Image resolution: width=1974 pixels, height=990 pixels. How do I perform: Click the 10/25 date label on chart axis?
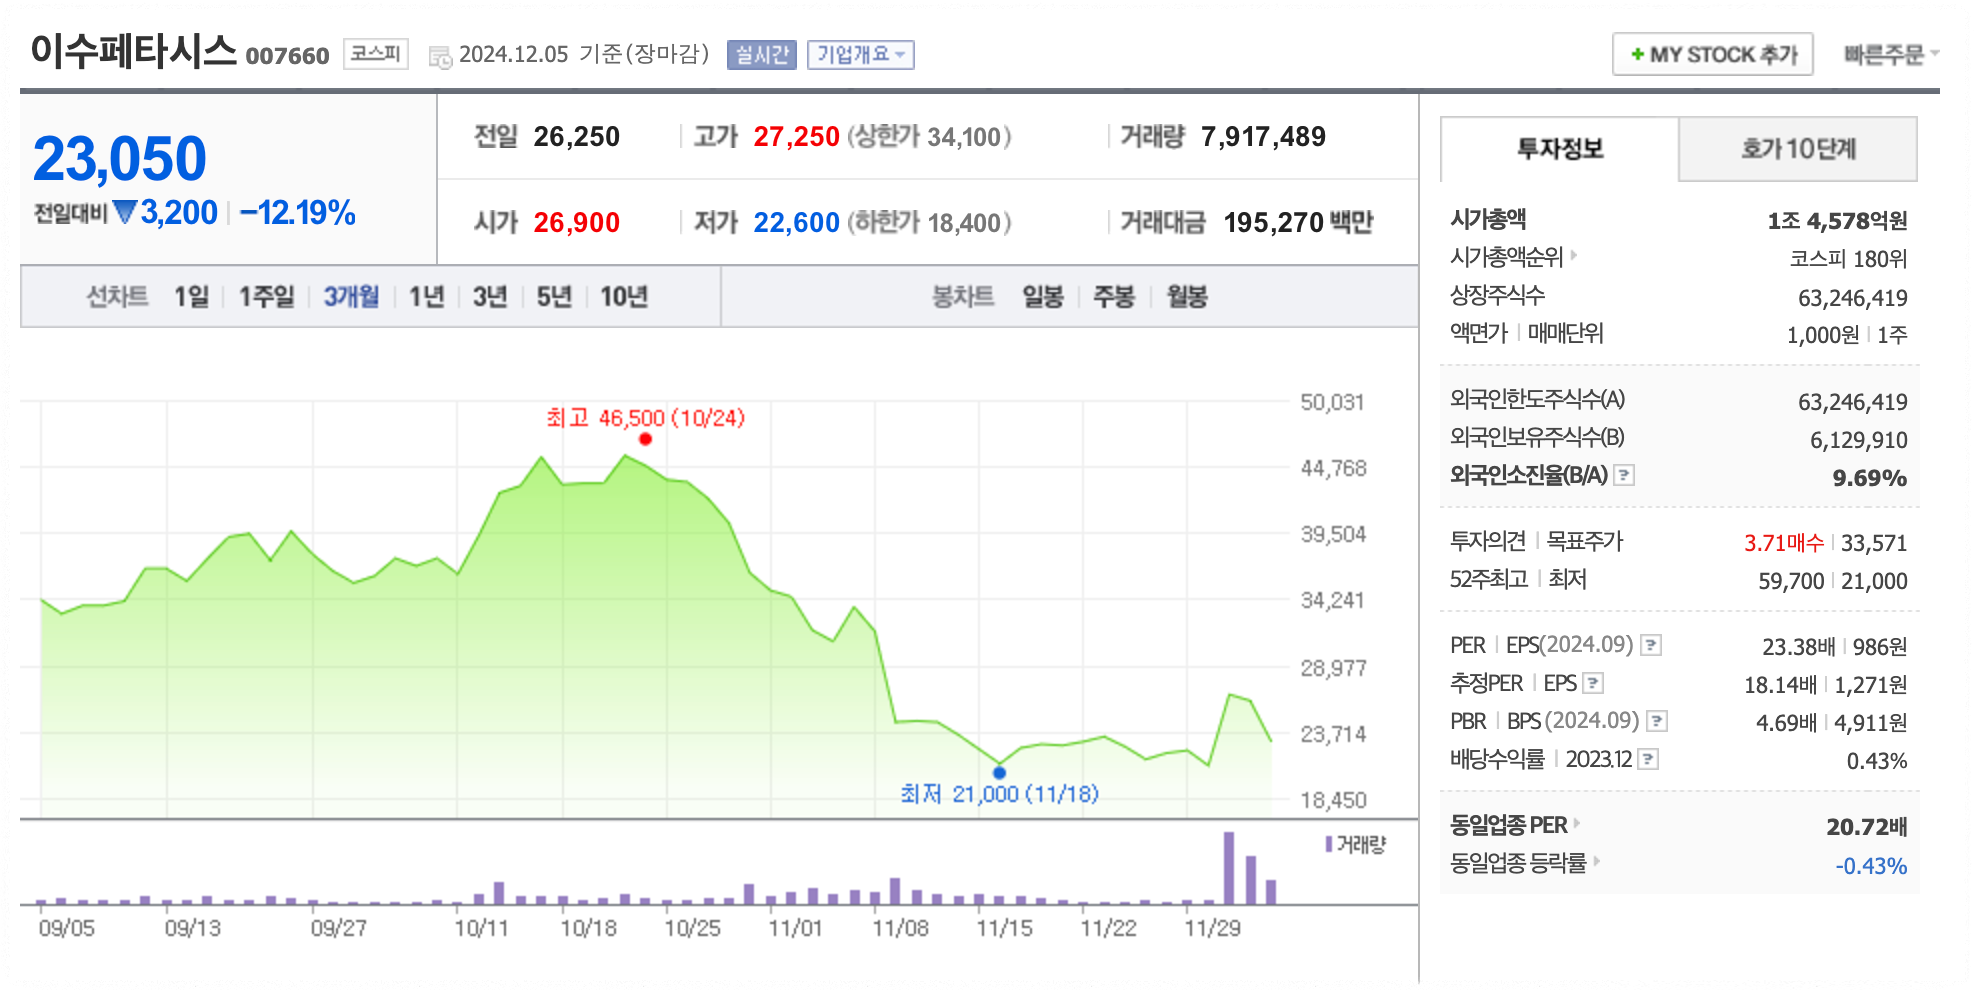(x=693, y=928)
